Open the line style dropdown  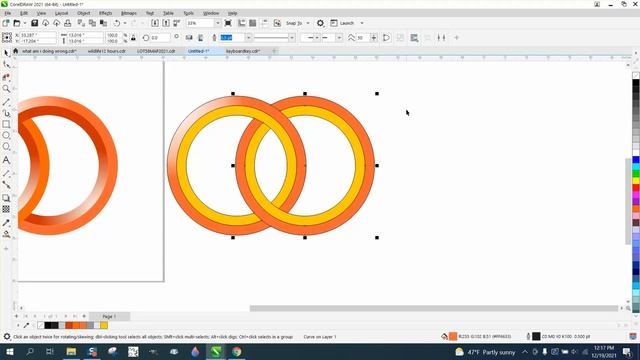coord(292,38)
